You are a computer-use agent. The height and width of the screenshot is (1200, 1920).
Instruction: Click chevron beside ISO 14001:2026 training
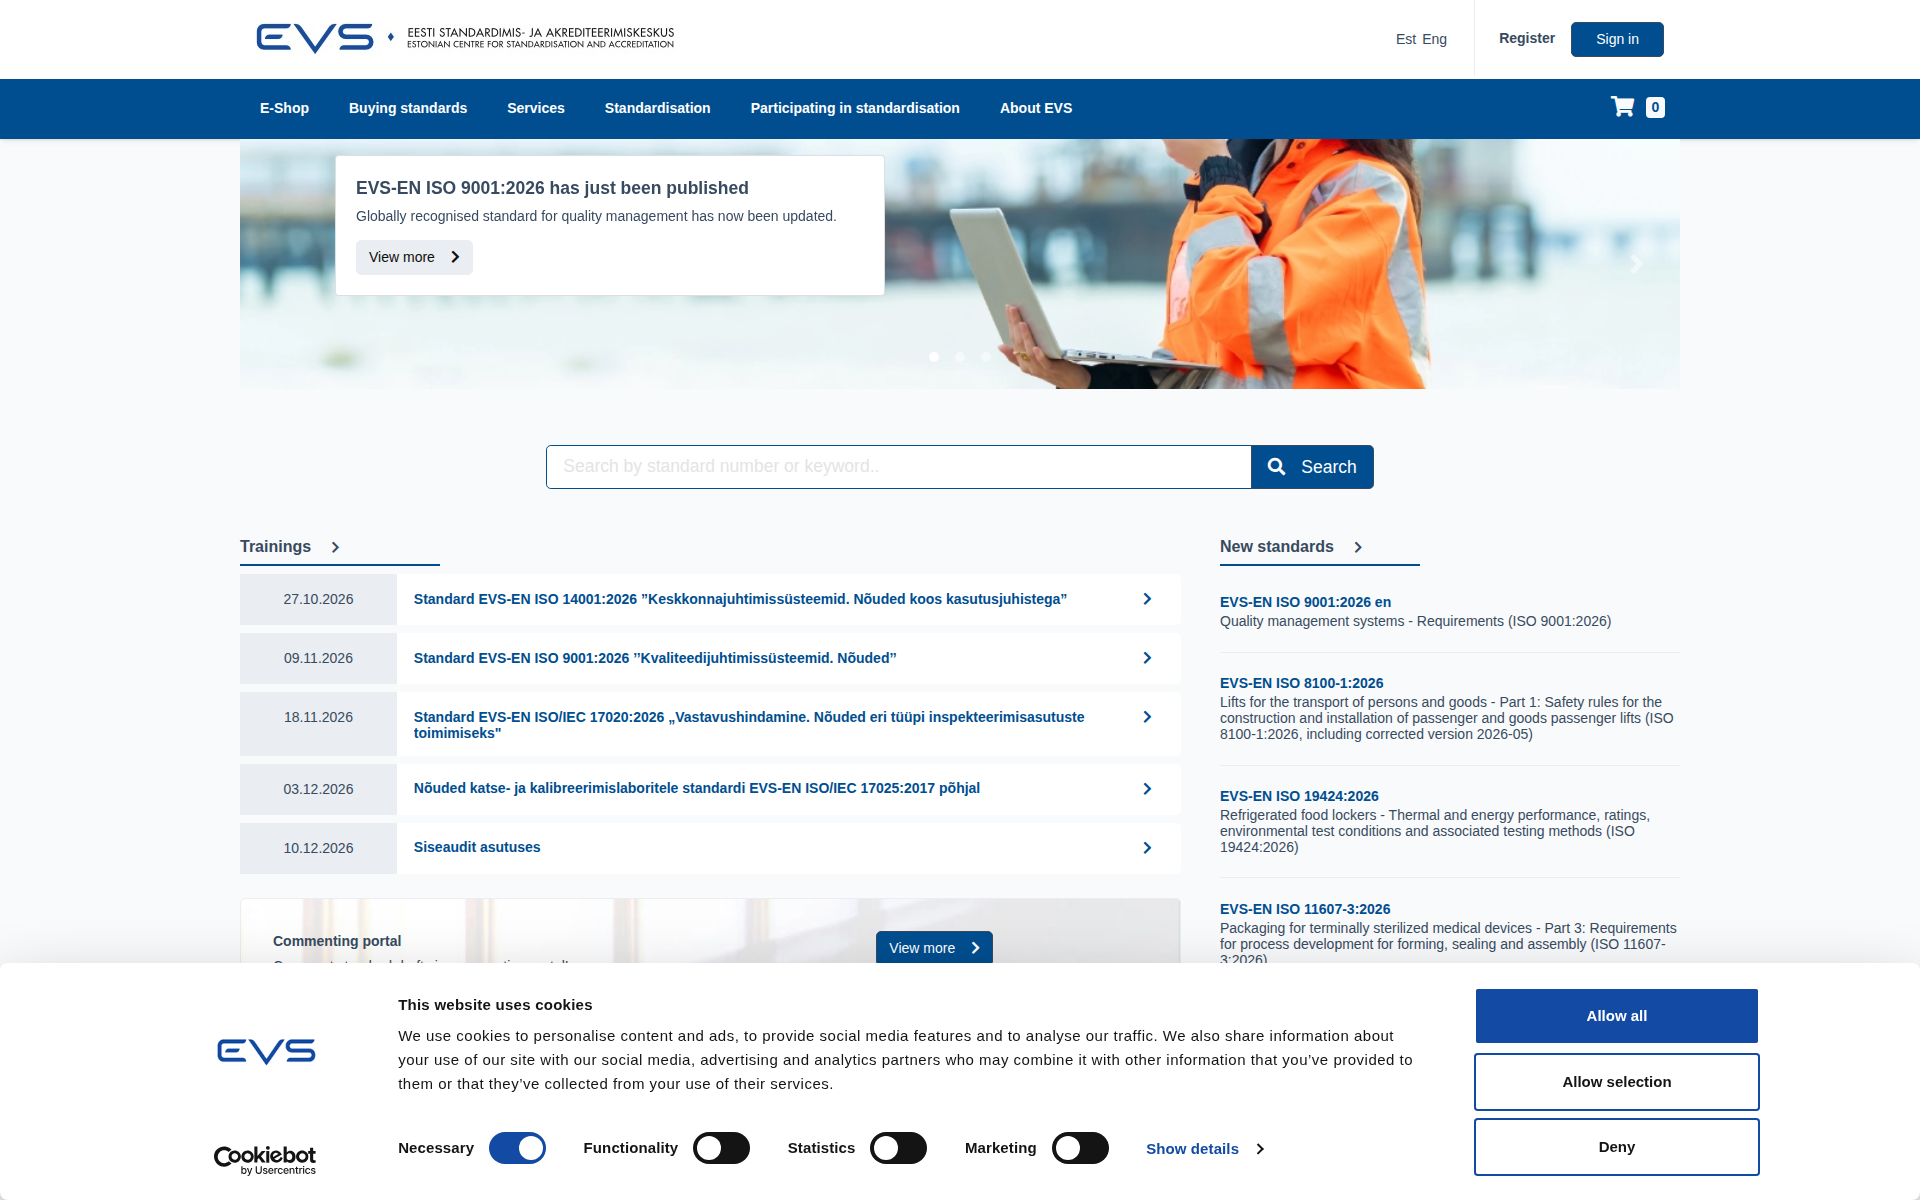(1147, 599)
